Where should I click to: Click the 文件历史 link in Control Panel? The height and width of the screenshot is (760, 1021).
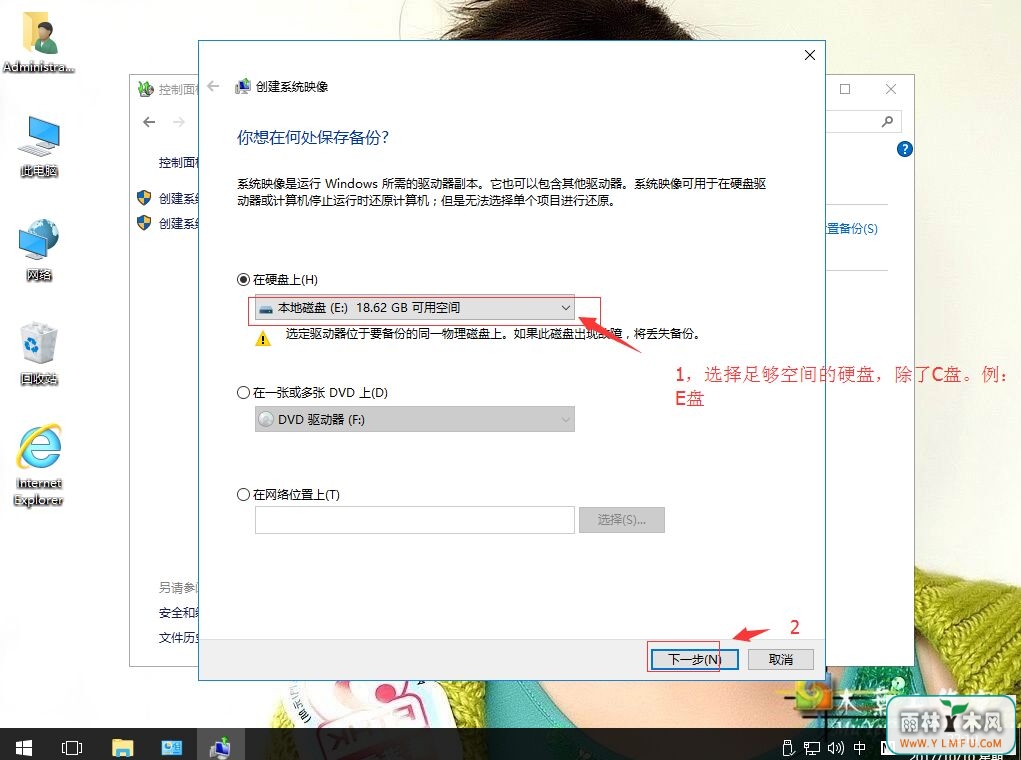click(178, 637)
